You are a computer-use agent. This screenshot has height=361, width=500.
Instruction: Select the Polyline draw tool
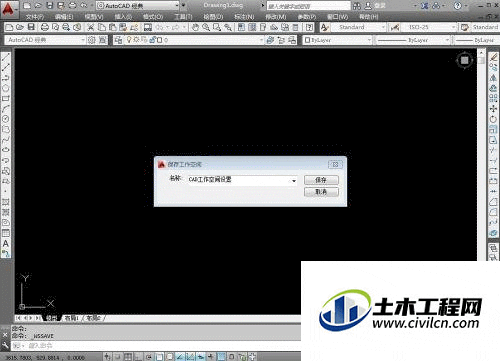[6, 78]
